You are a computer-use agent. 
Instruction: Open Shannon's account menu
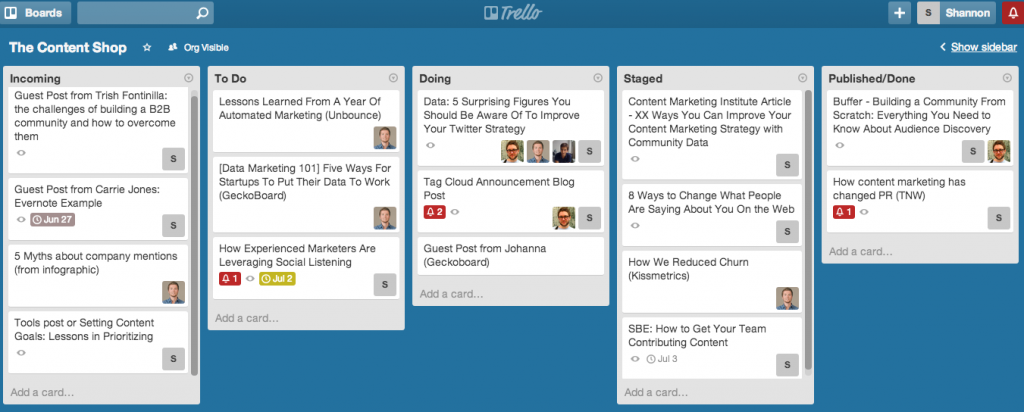pyautogui.click(x=957, y=12)
